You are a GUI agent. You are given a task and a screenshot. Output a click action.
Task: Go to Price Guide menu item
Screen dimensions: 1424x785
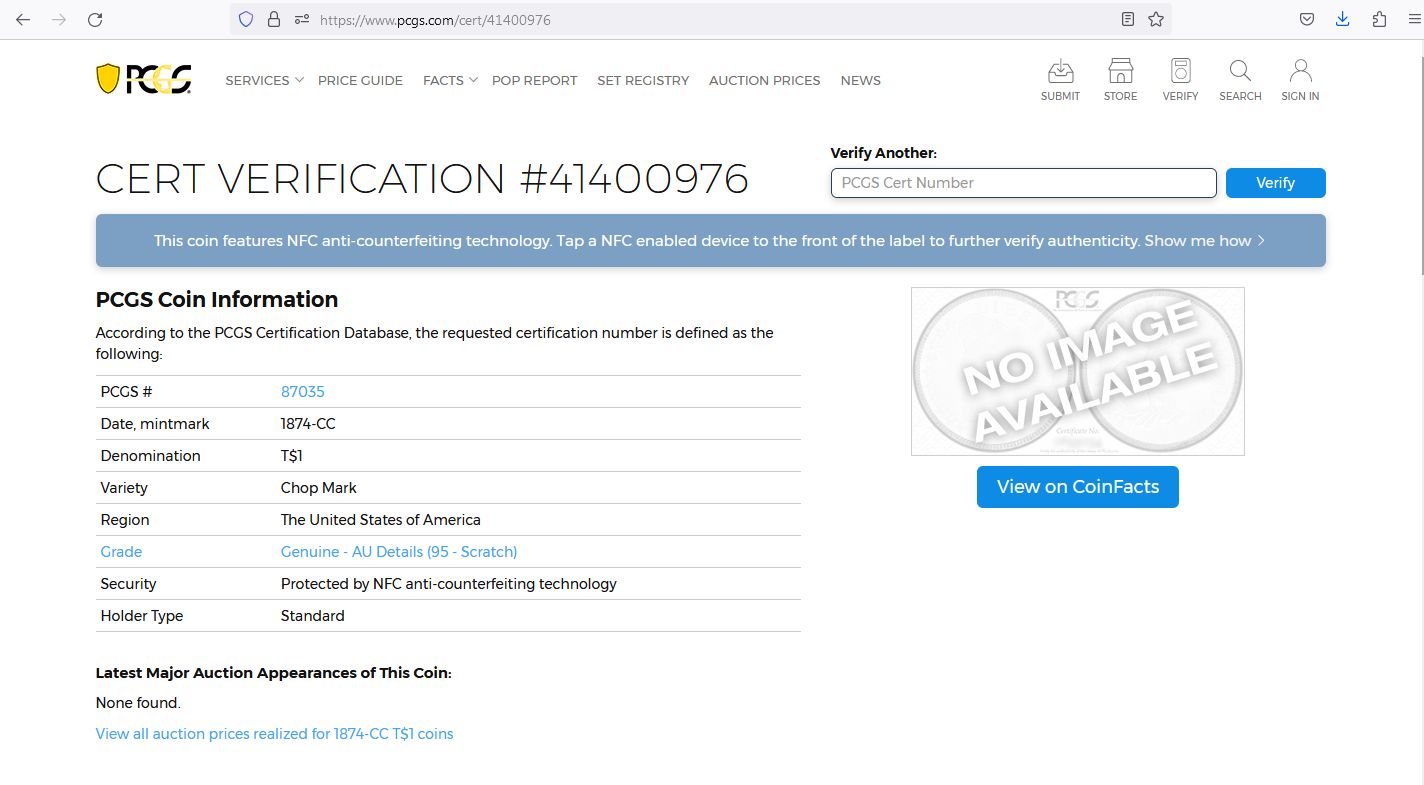[x=360, y=80]
